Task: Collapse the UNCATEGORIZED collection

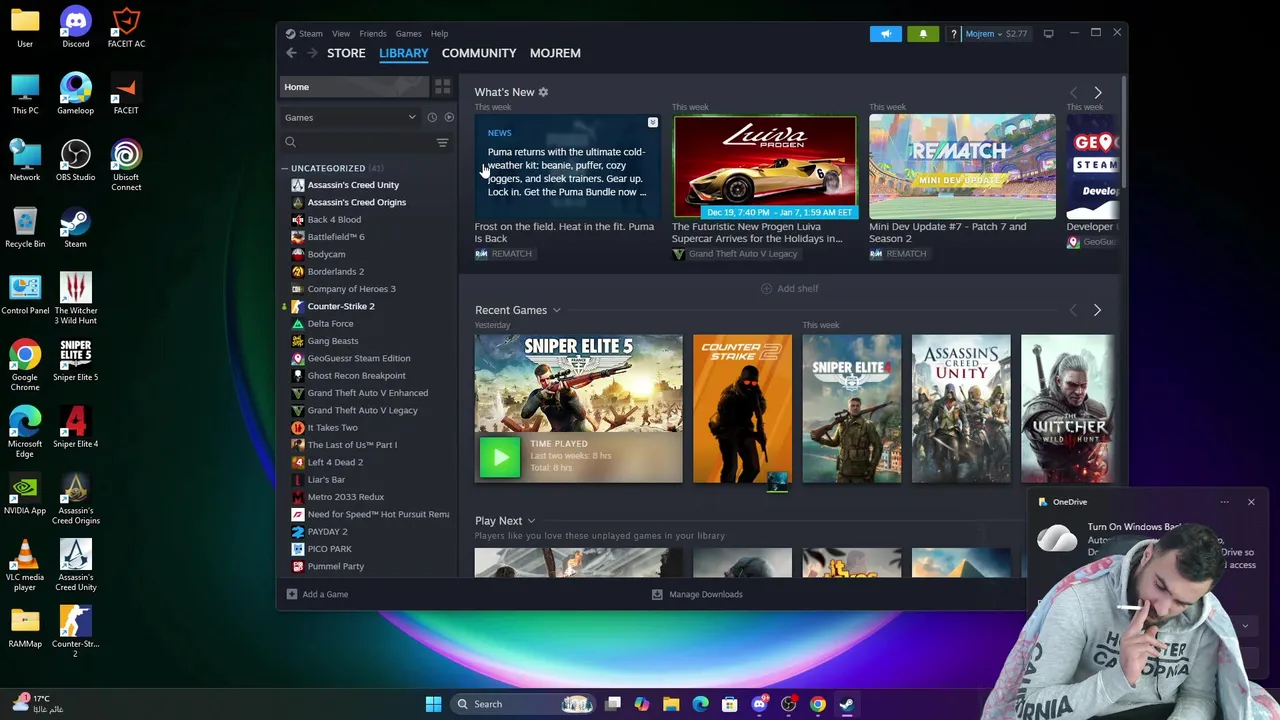Action: [x=284, y=168]
